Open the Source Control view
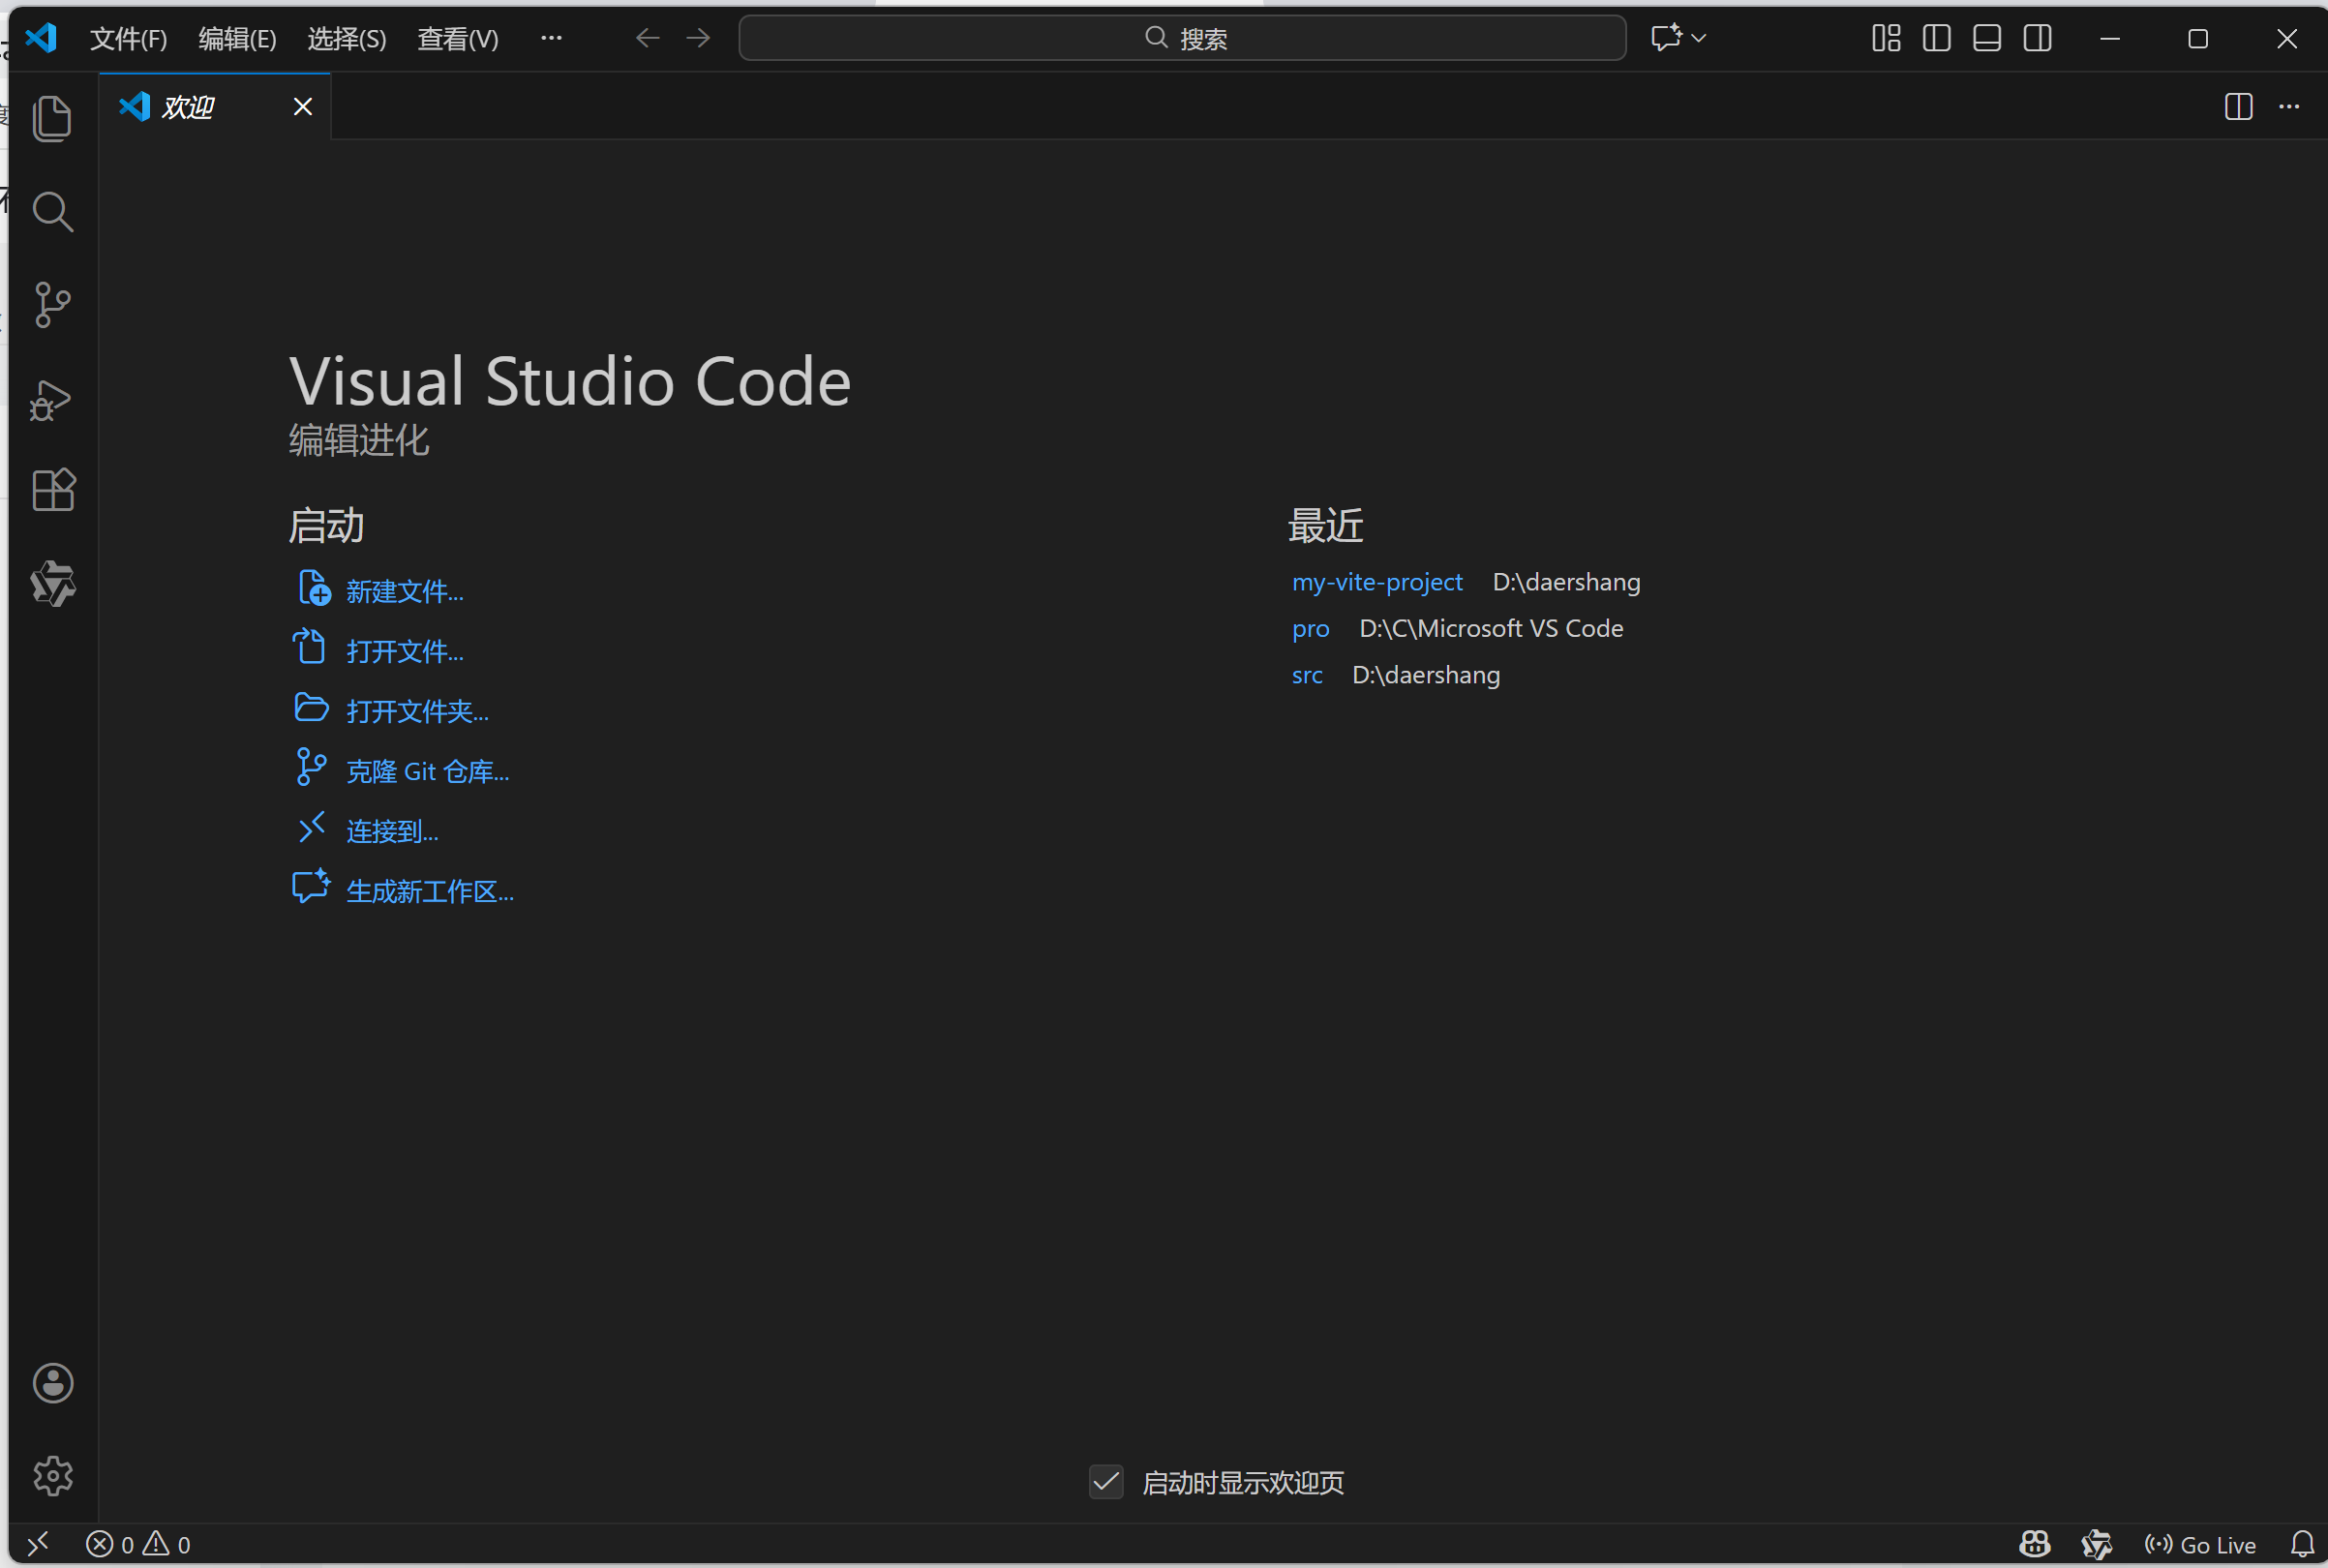2328x1568 pixels. [x=52, y=305]
